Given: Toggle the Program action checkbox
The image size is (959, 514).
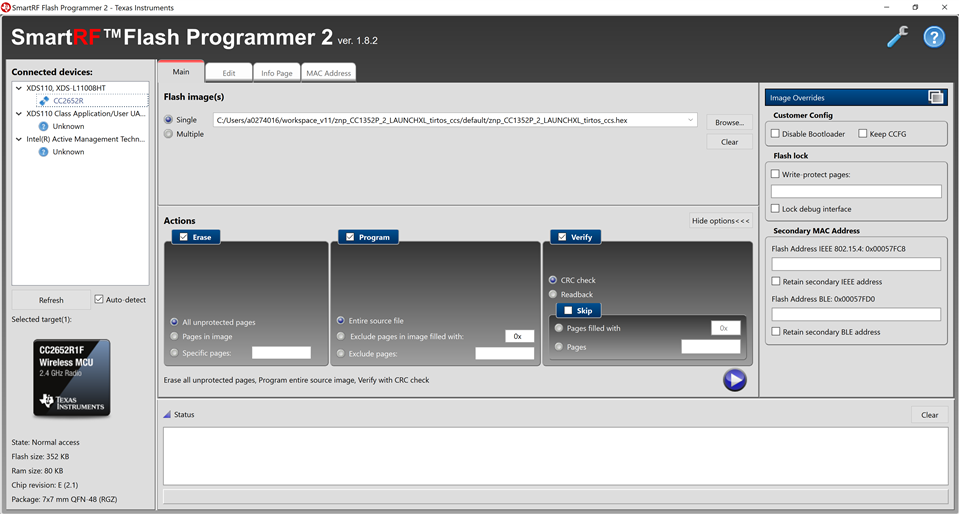Looking at the screenshot, I should (350, 237).
